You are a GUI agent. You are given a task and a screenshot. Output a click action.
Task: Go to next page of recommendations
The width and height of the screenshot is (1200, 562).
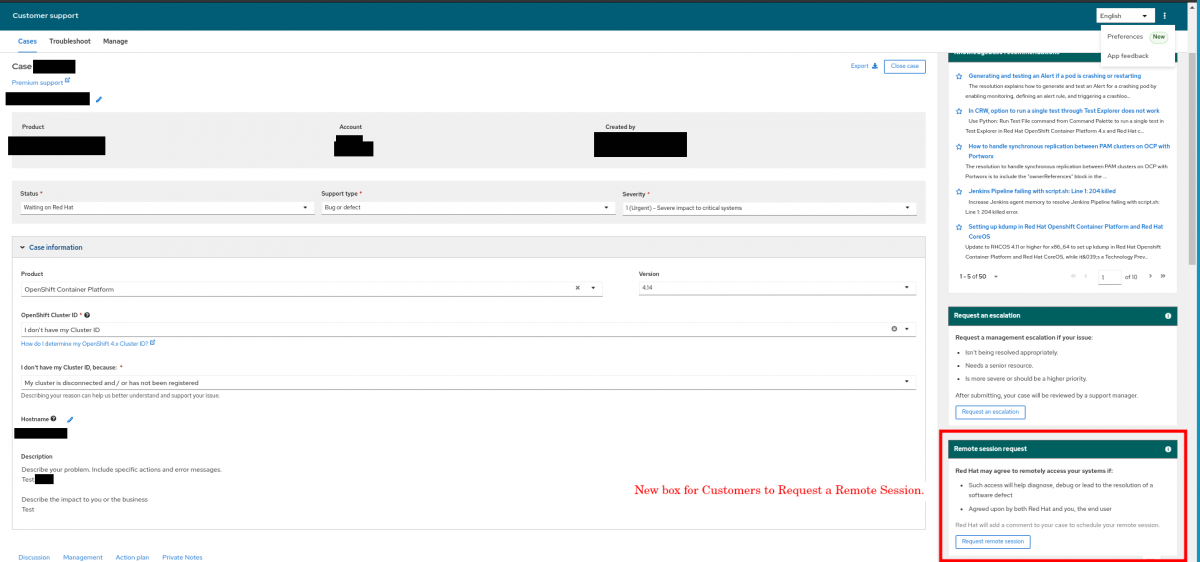[x=1150, y=276]
